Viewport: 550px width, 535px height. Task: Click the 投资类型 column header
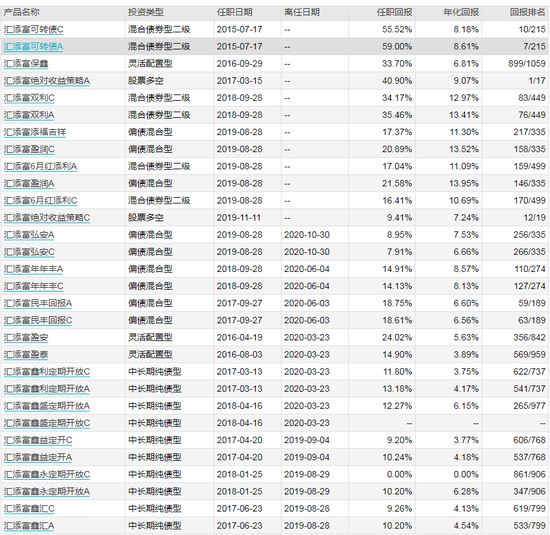[146, 13]
